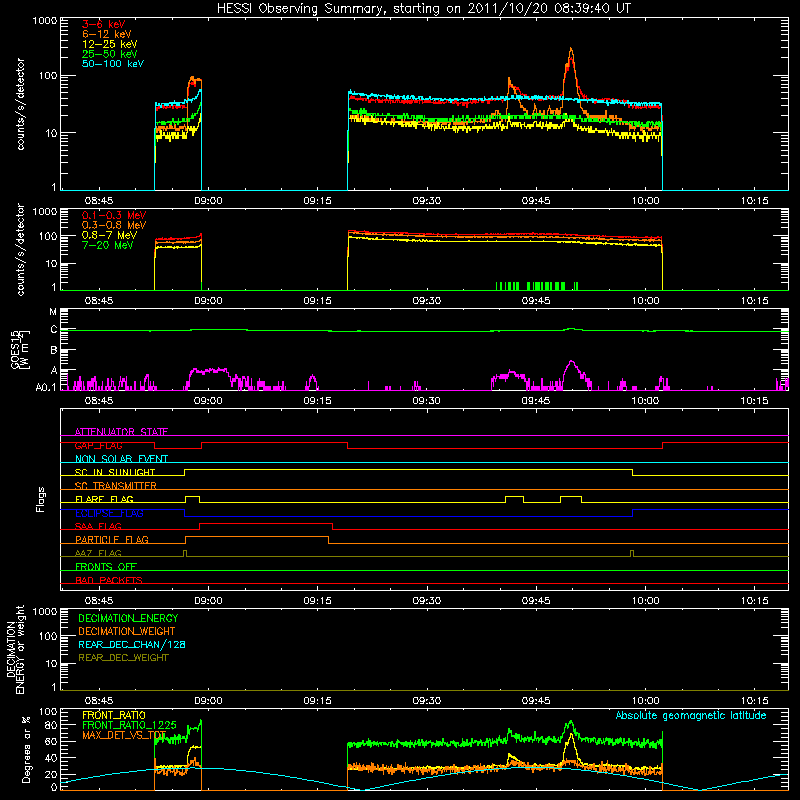
Task: Click the 10:15 tick label under Flags panel
Action: 755,601
